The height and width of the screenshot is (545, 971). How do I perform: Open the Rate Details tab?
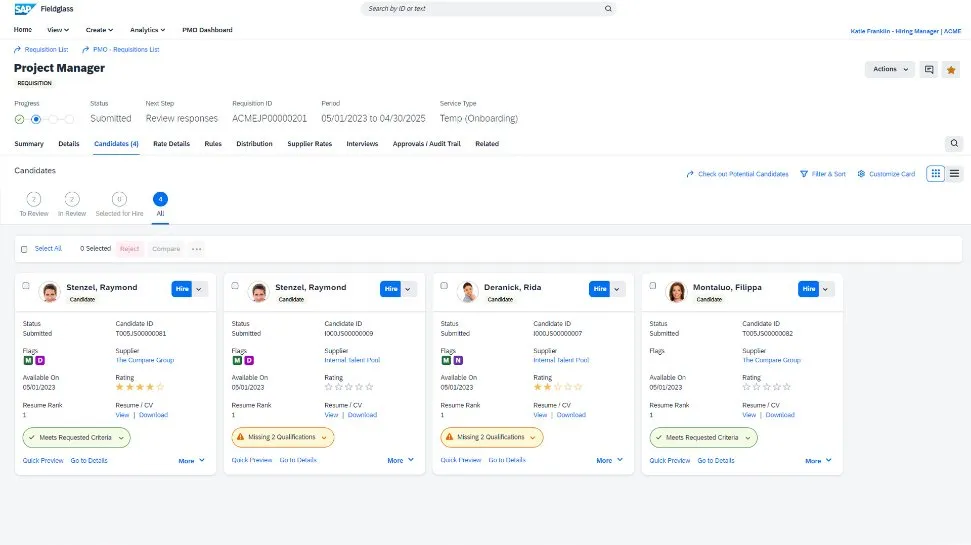click(x=171, y=144)
